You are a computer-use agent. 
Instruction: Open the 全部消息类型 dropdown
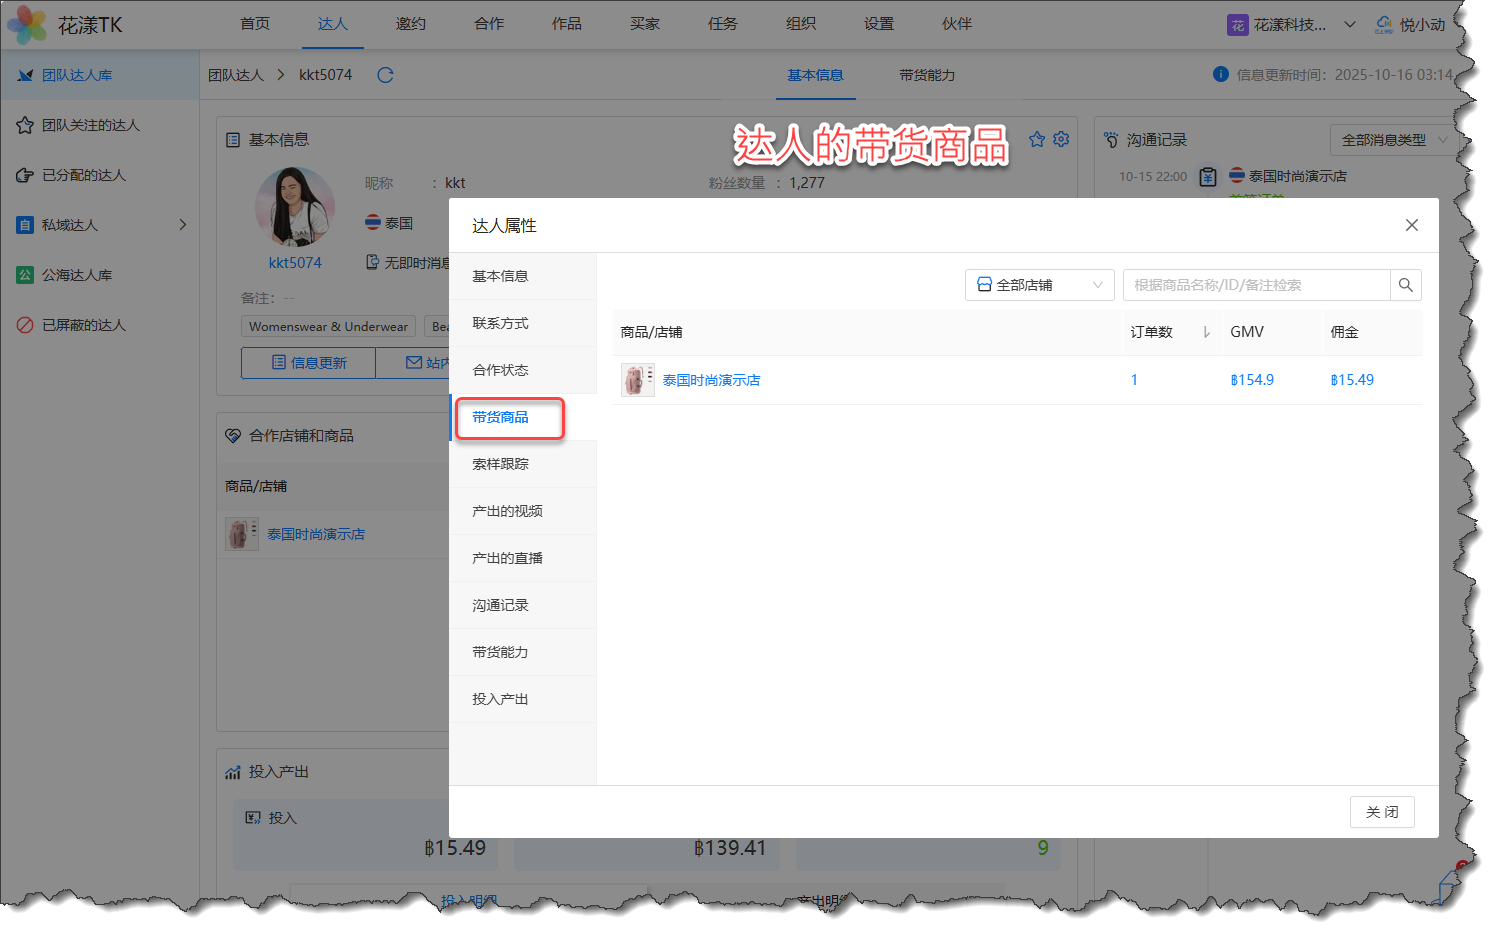(1392, 140)
